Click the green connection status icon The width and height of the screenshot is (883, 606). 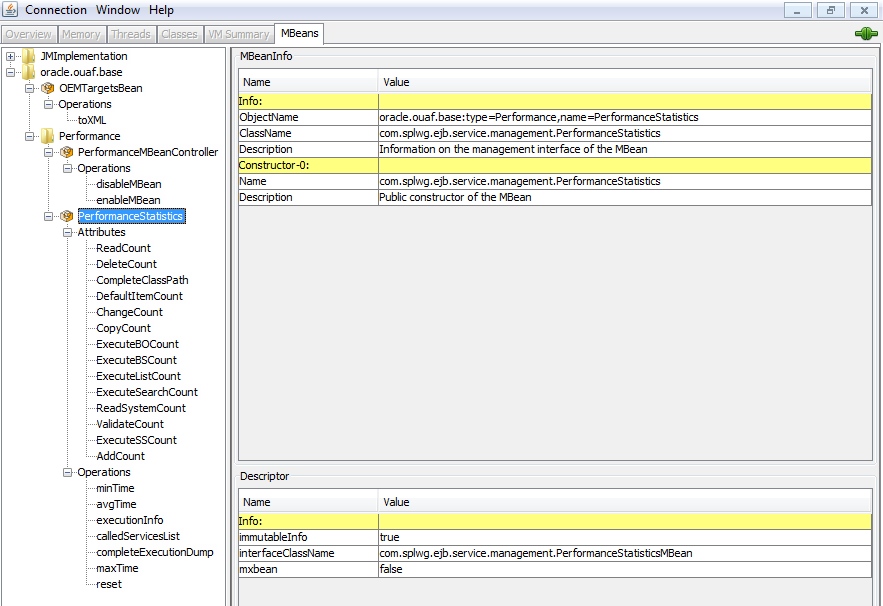(864, 33)
